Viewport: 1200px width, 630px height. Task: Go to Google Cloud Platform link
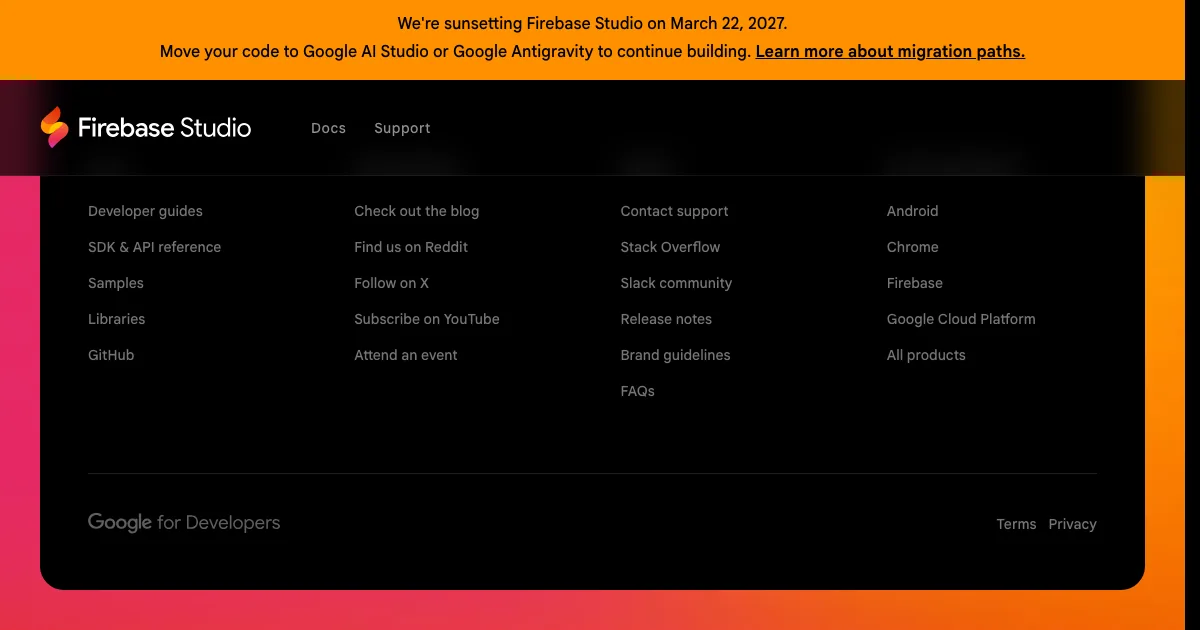tap(961, 319)
